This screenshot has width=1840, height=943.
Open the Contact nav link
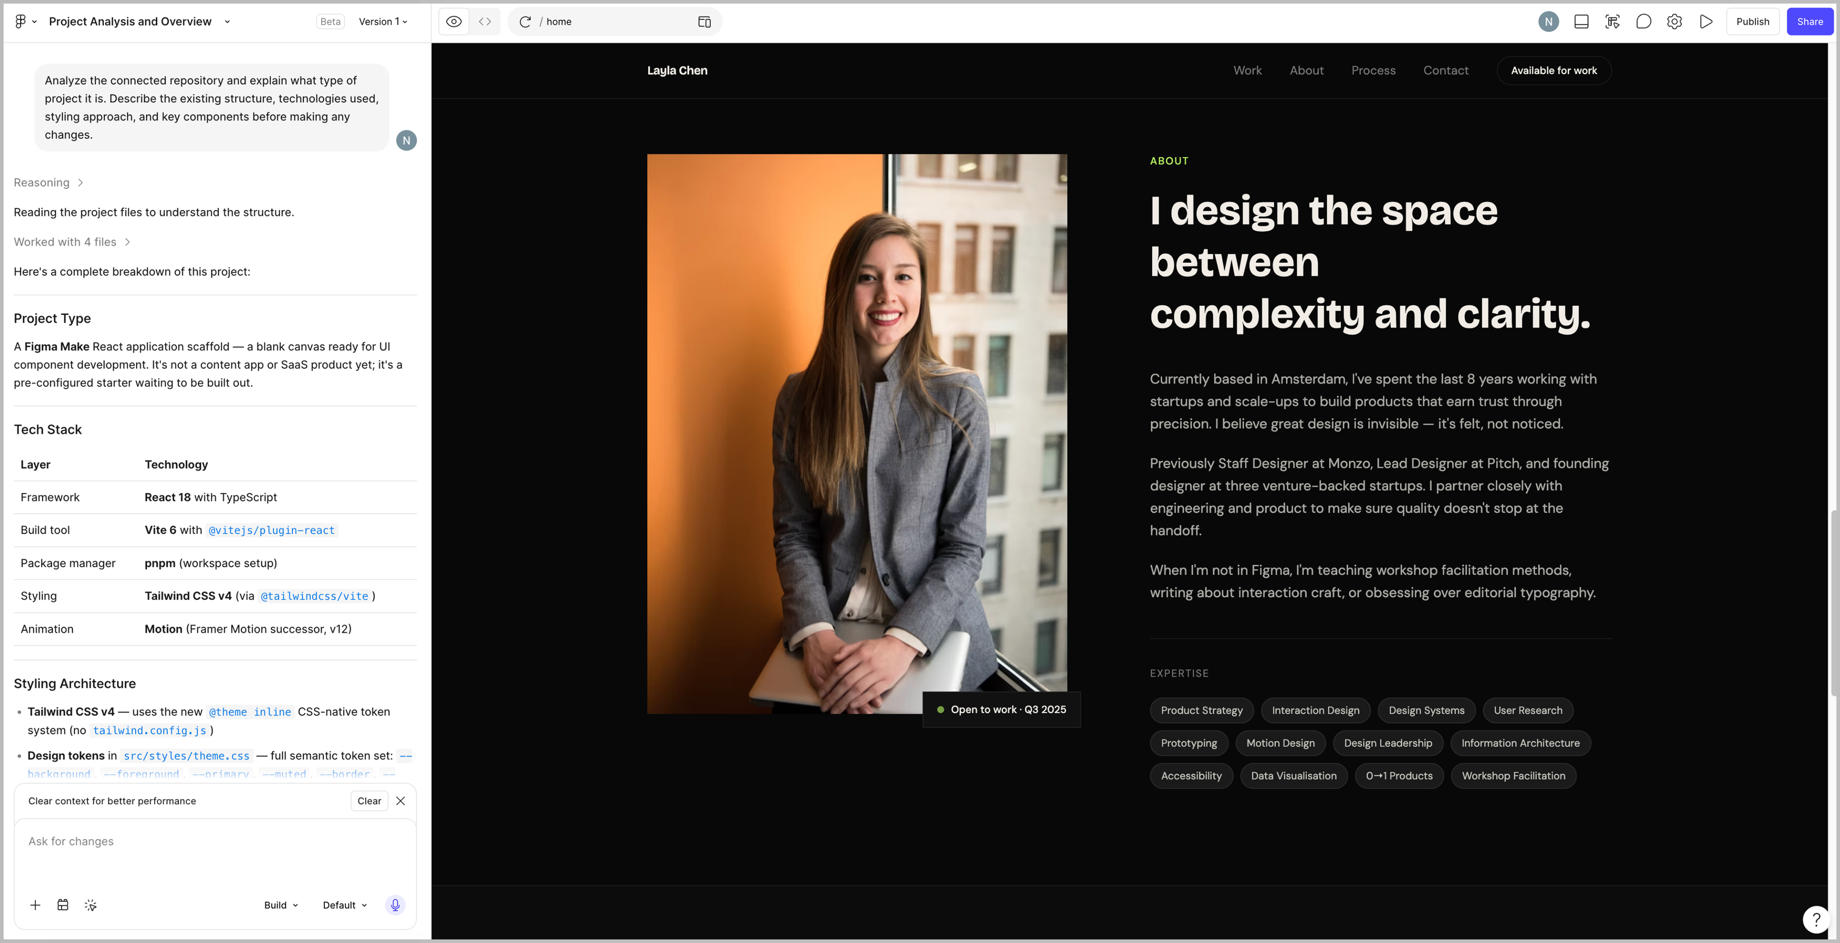(1445, 70)
